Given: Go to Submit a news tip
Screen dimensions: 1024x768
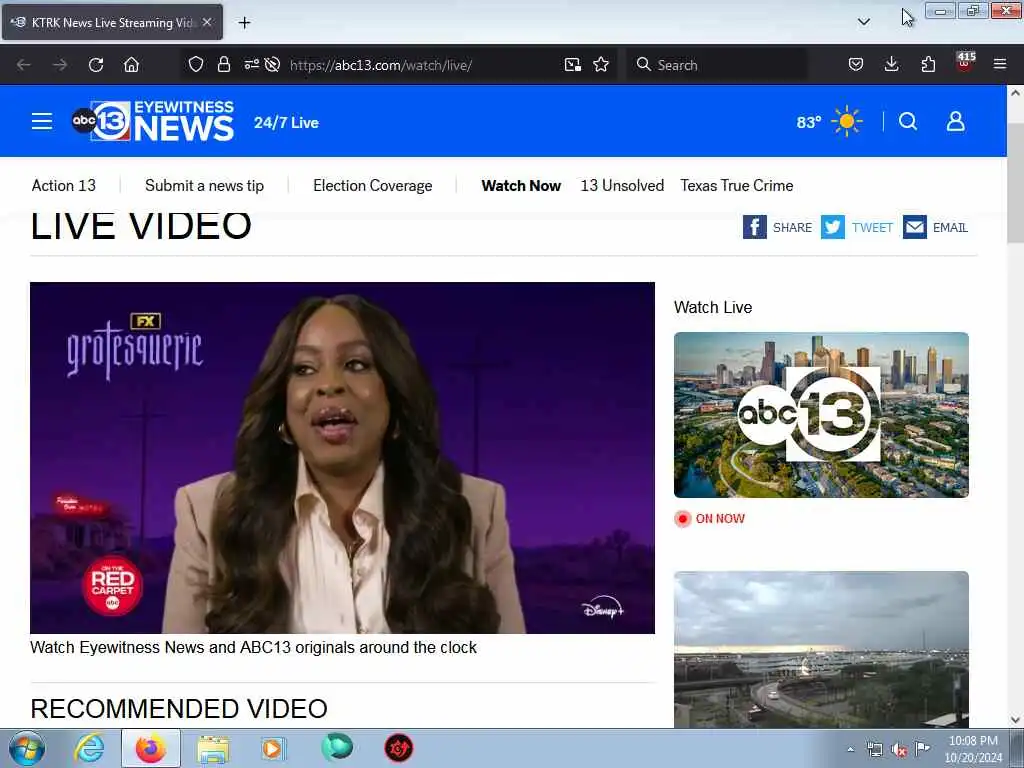Looking at the screenshot, I should coord(204,185).
